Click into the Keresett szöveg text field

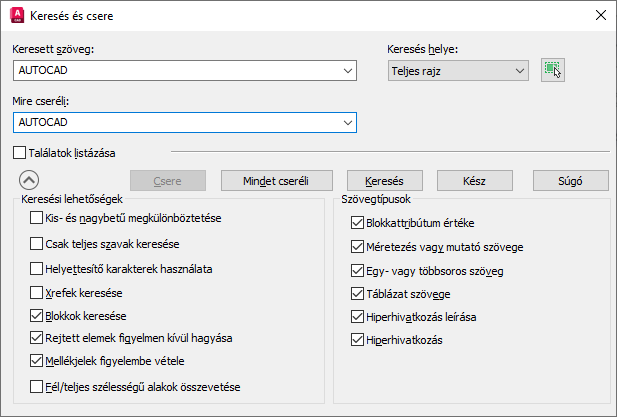(x=175, y=70)
